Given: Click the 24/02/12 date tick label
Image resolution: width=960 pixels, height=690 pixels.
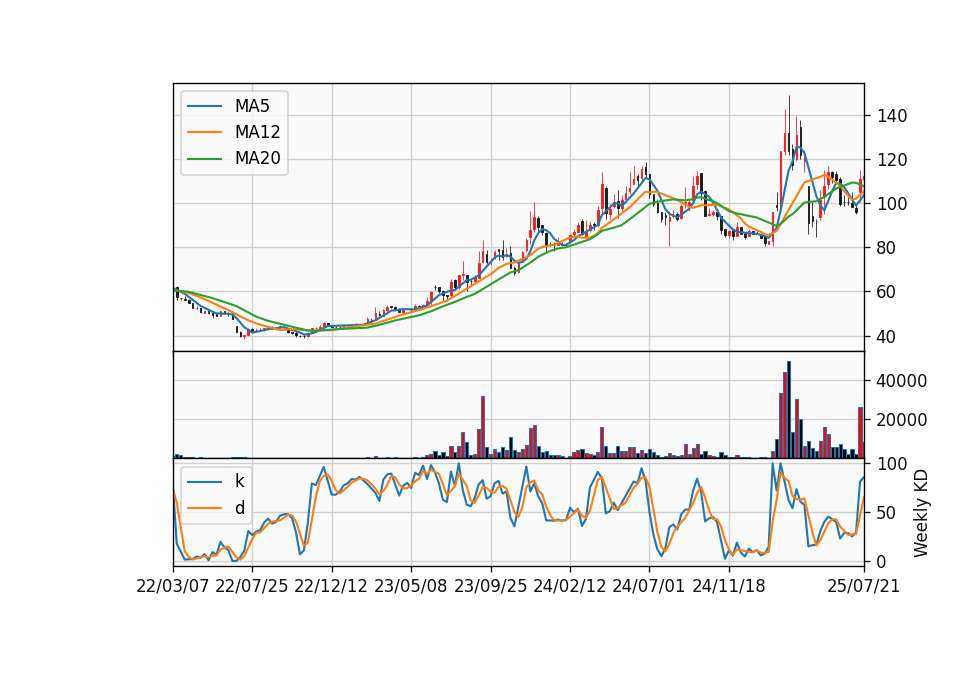Looking at the screenshot, I should pos(569,586).
